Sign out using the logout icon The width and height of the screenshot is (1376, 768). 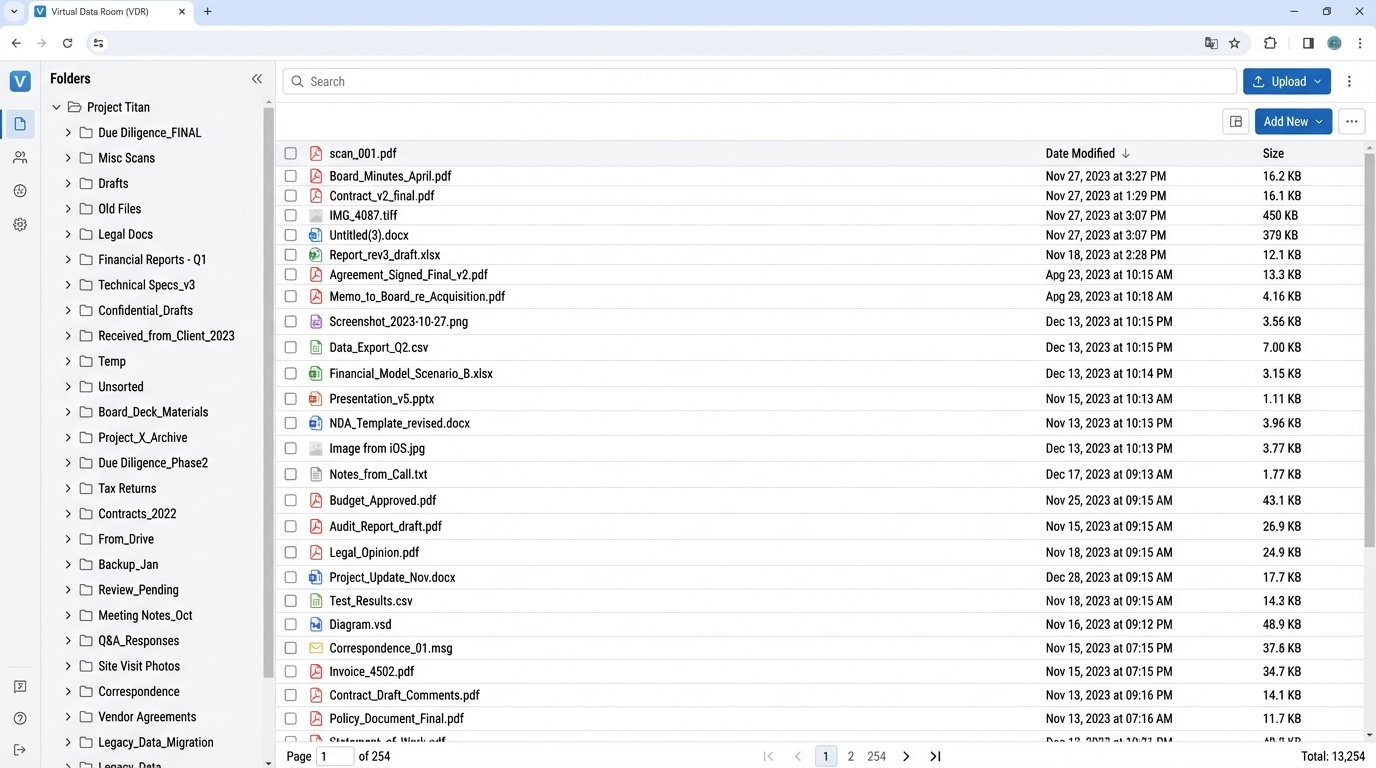click(20, 750)
